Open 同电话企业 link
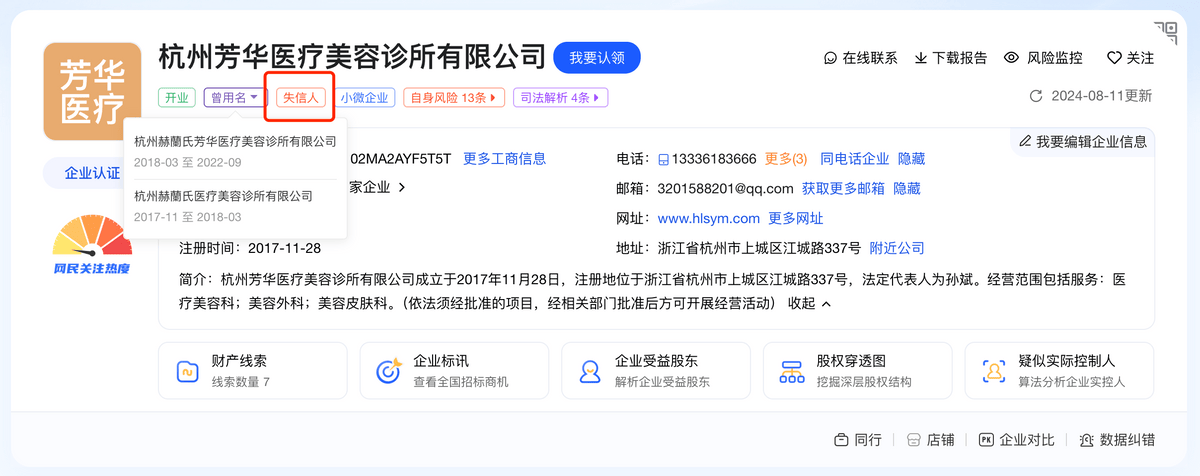Screen dimensions: 1200x476 pos(854,159)
